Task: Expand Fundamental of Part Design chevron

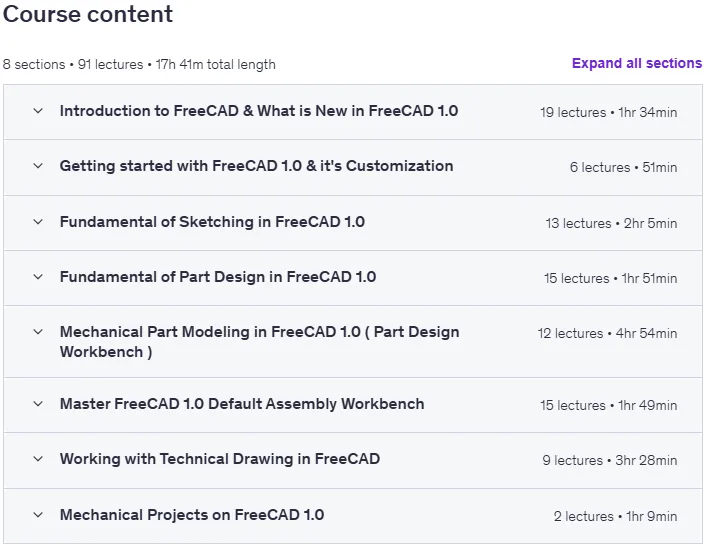Action: click(38, 277)
